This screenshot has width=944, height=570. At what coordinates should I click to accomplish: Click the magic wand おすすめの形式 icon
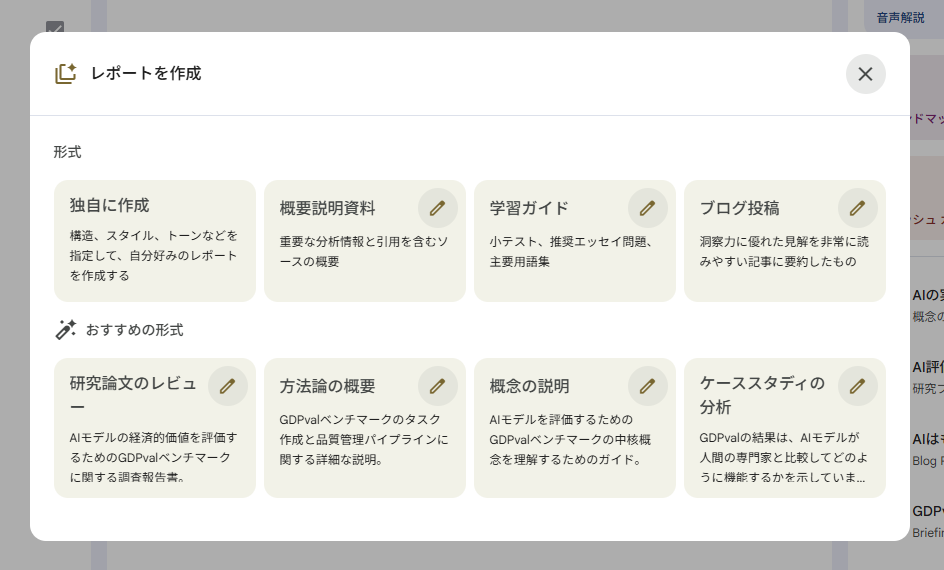click(x=66, y=329)
